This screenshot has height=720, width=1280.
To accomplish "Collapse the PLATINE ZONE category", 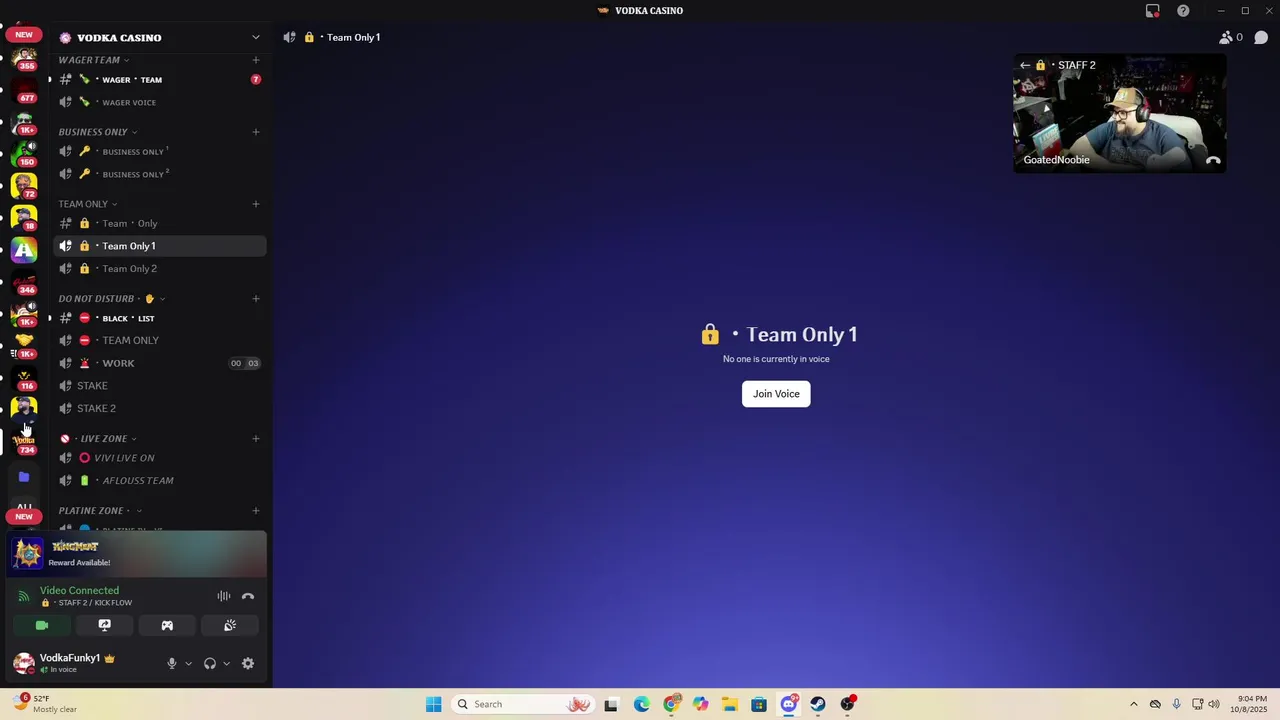I will 100,510.
